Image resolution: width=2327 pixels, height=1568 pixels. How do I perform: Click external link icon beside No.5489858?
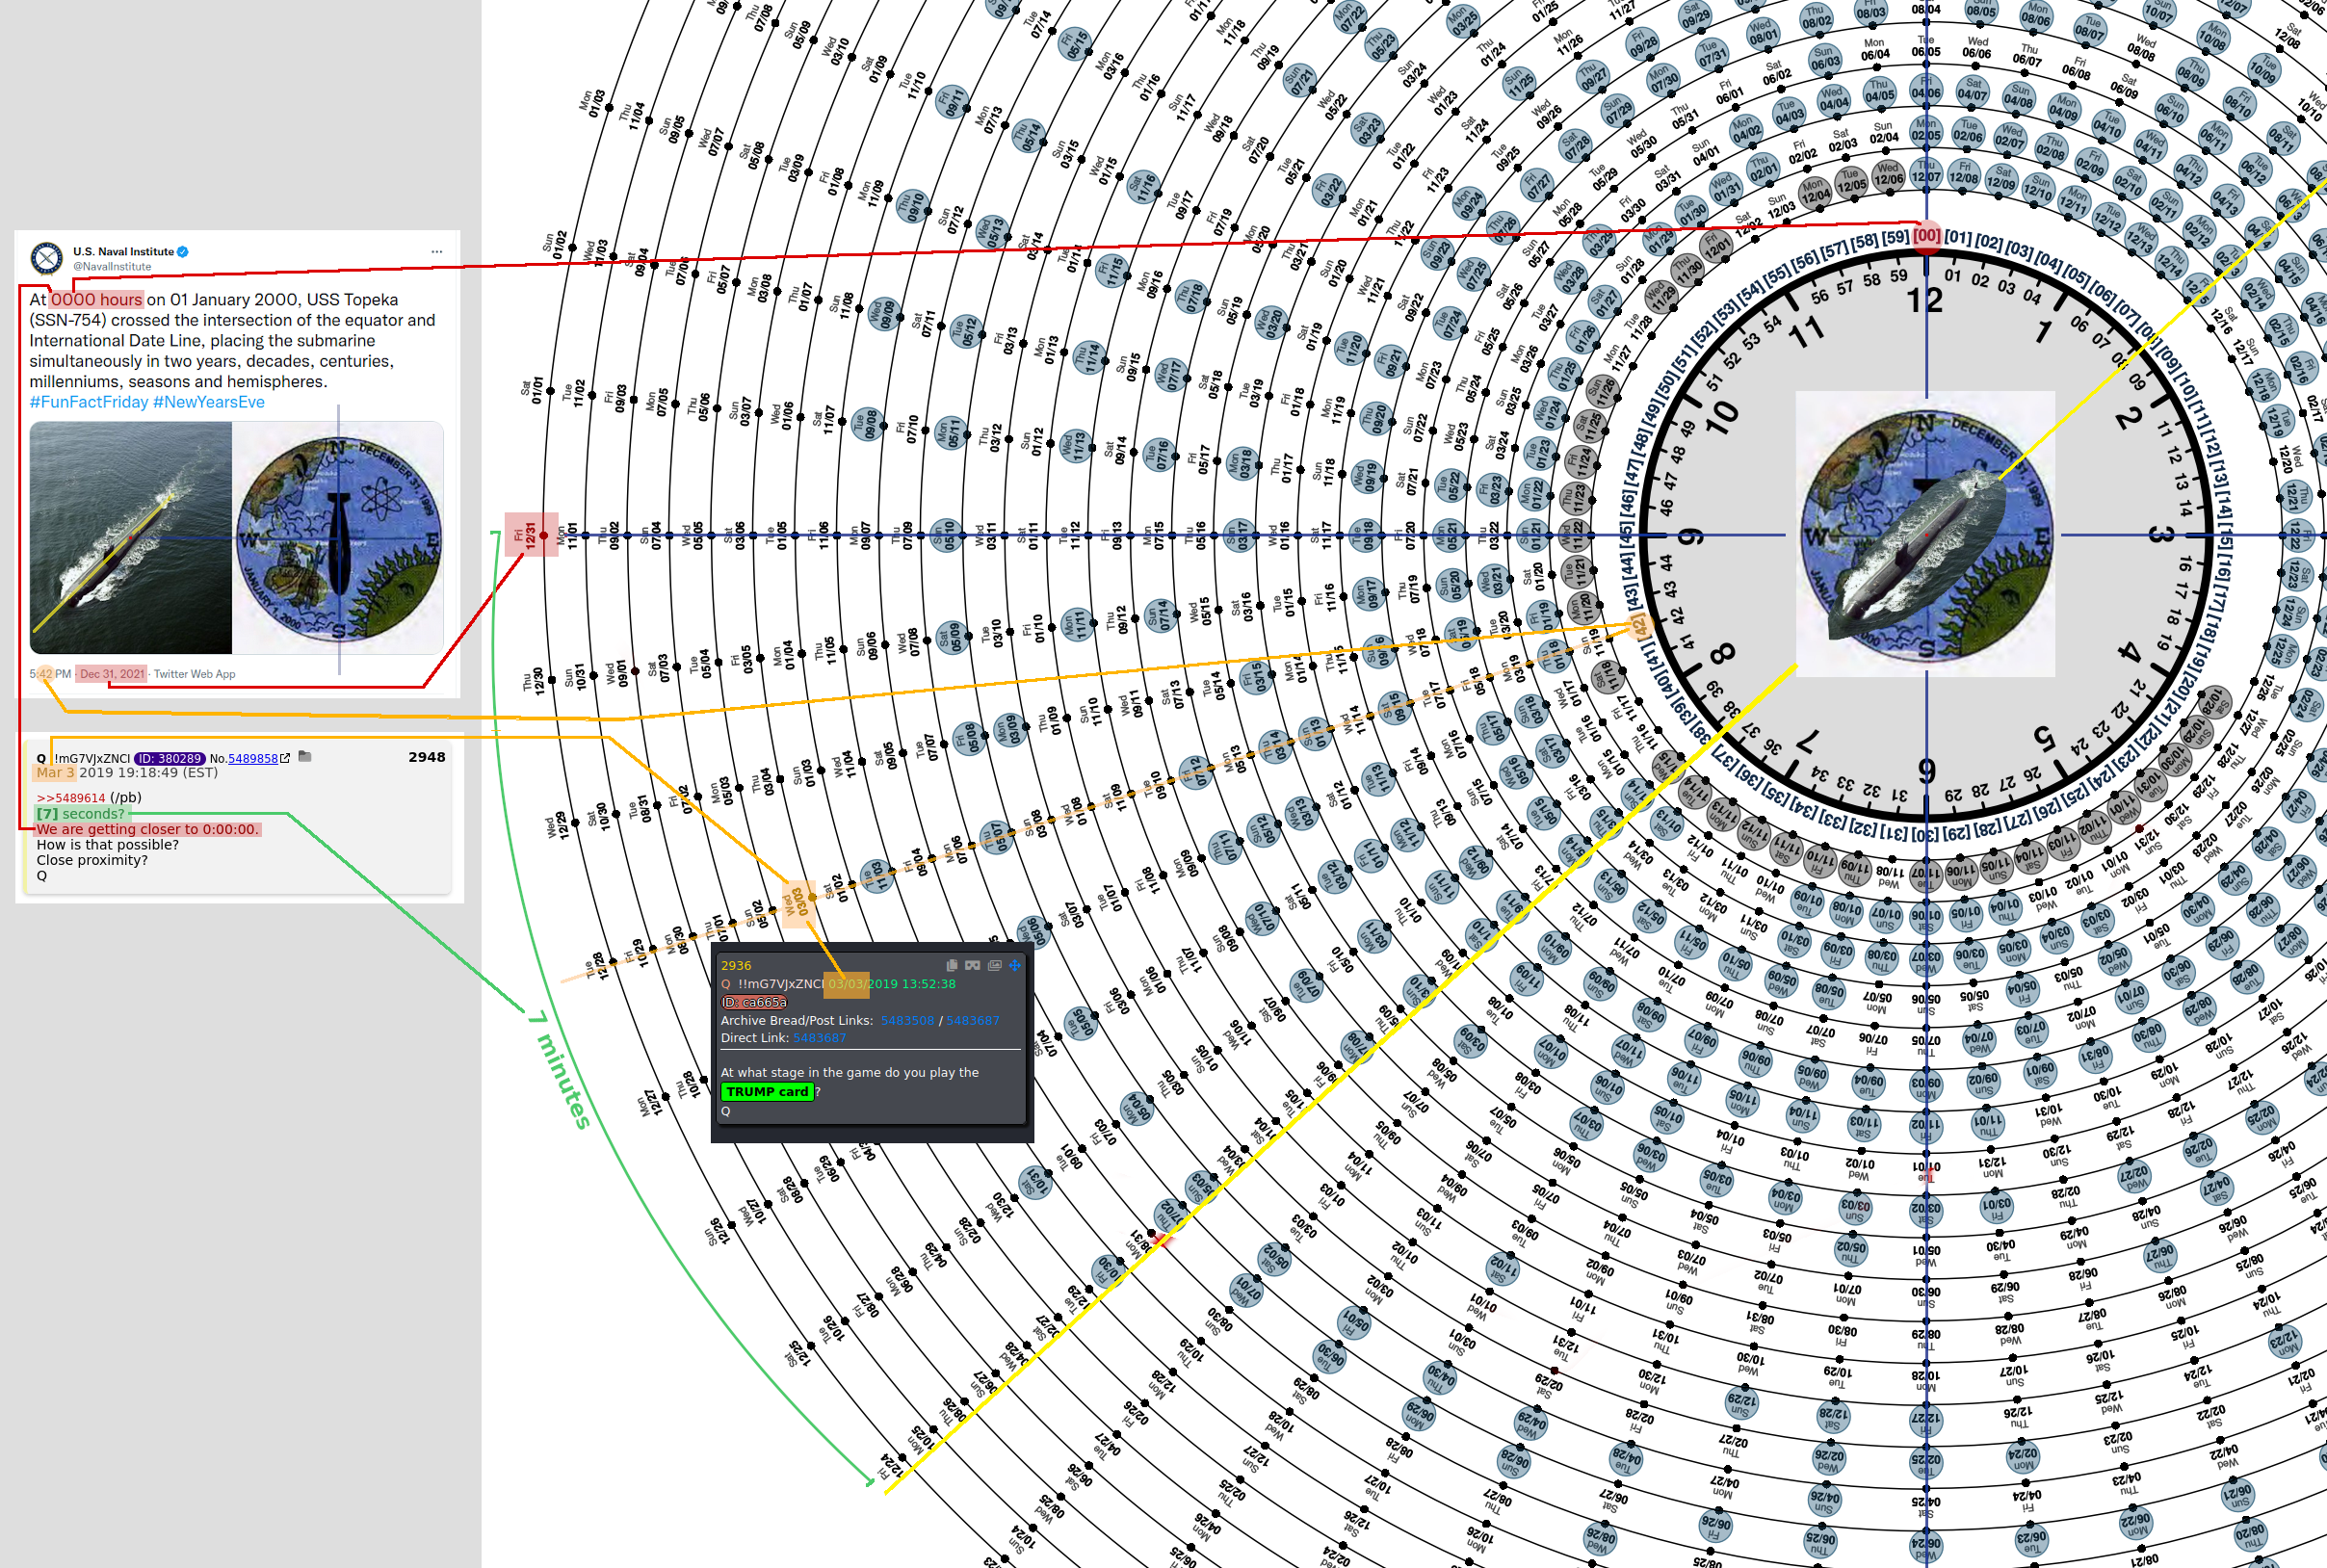(x=285, y=758)
